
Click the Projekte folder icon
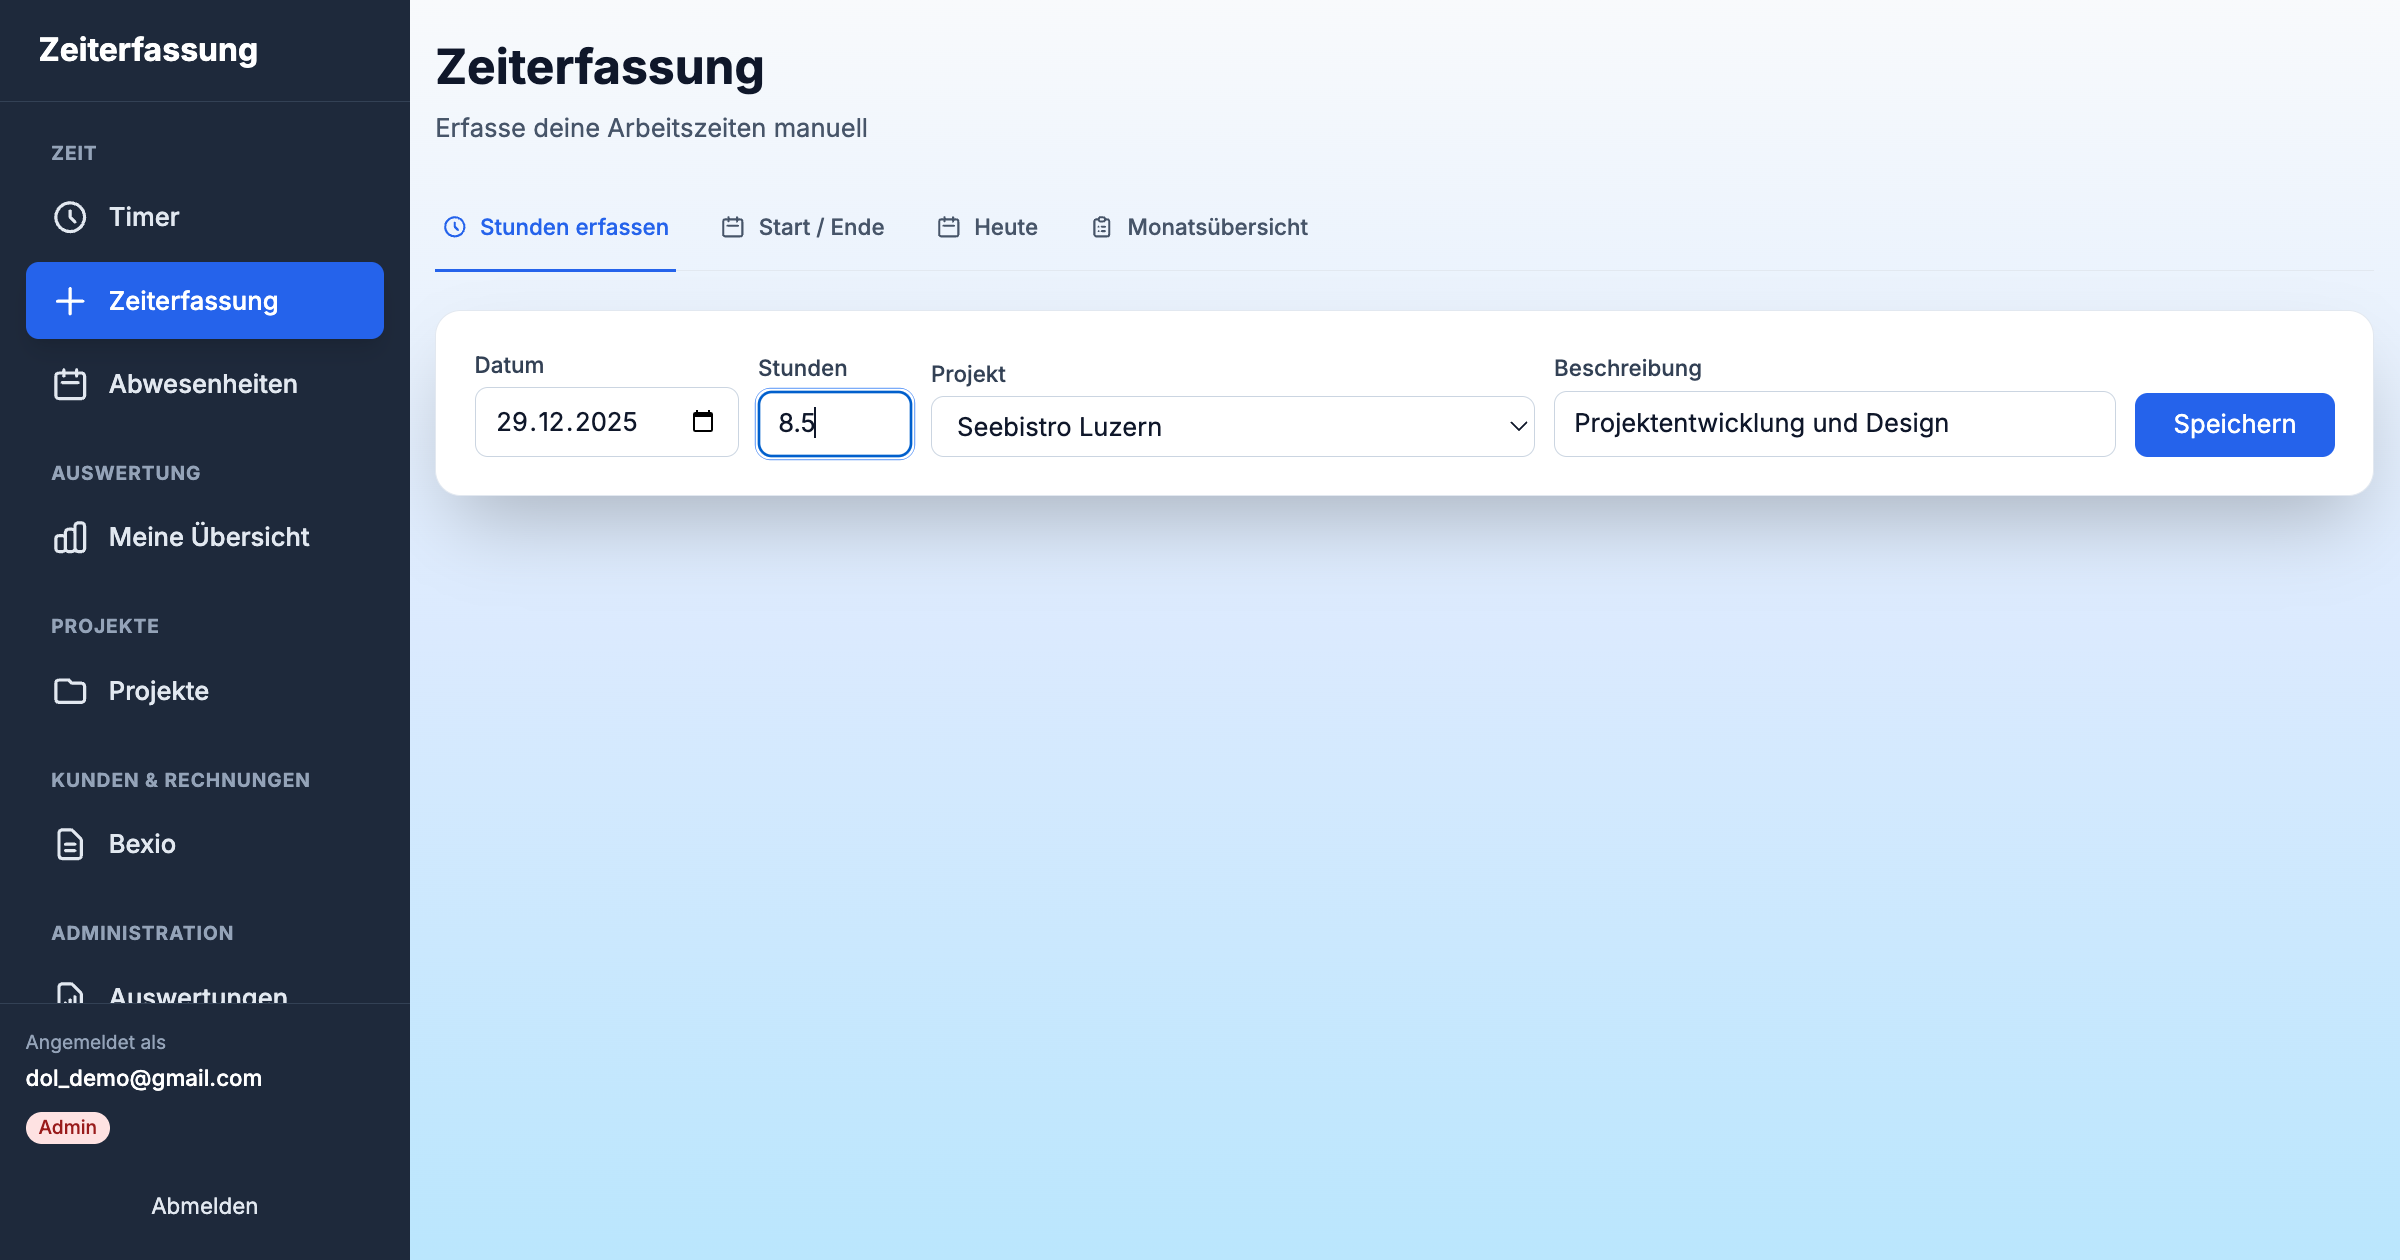(x=70, y=691)
